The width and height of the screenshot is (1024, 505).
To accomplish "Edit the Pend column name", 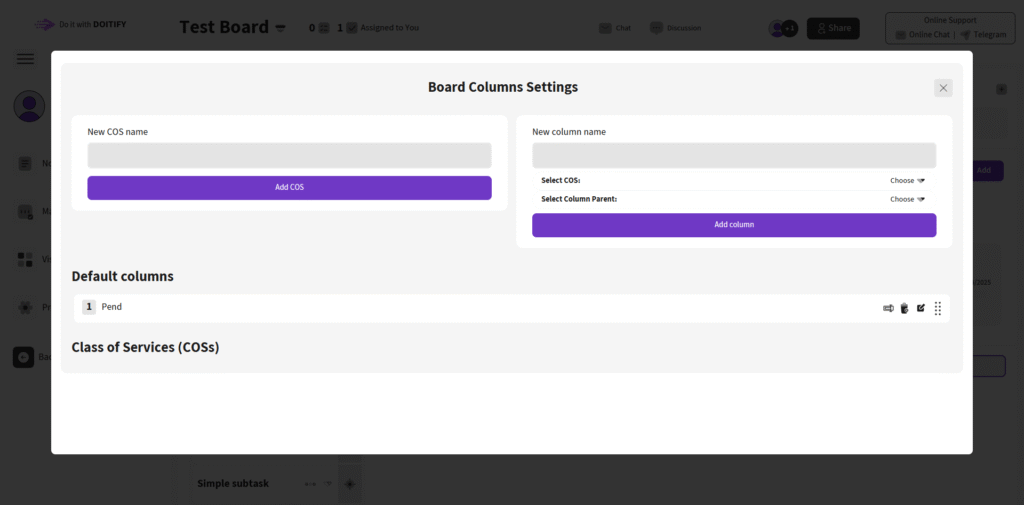I will tap(921, 308).
